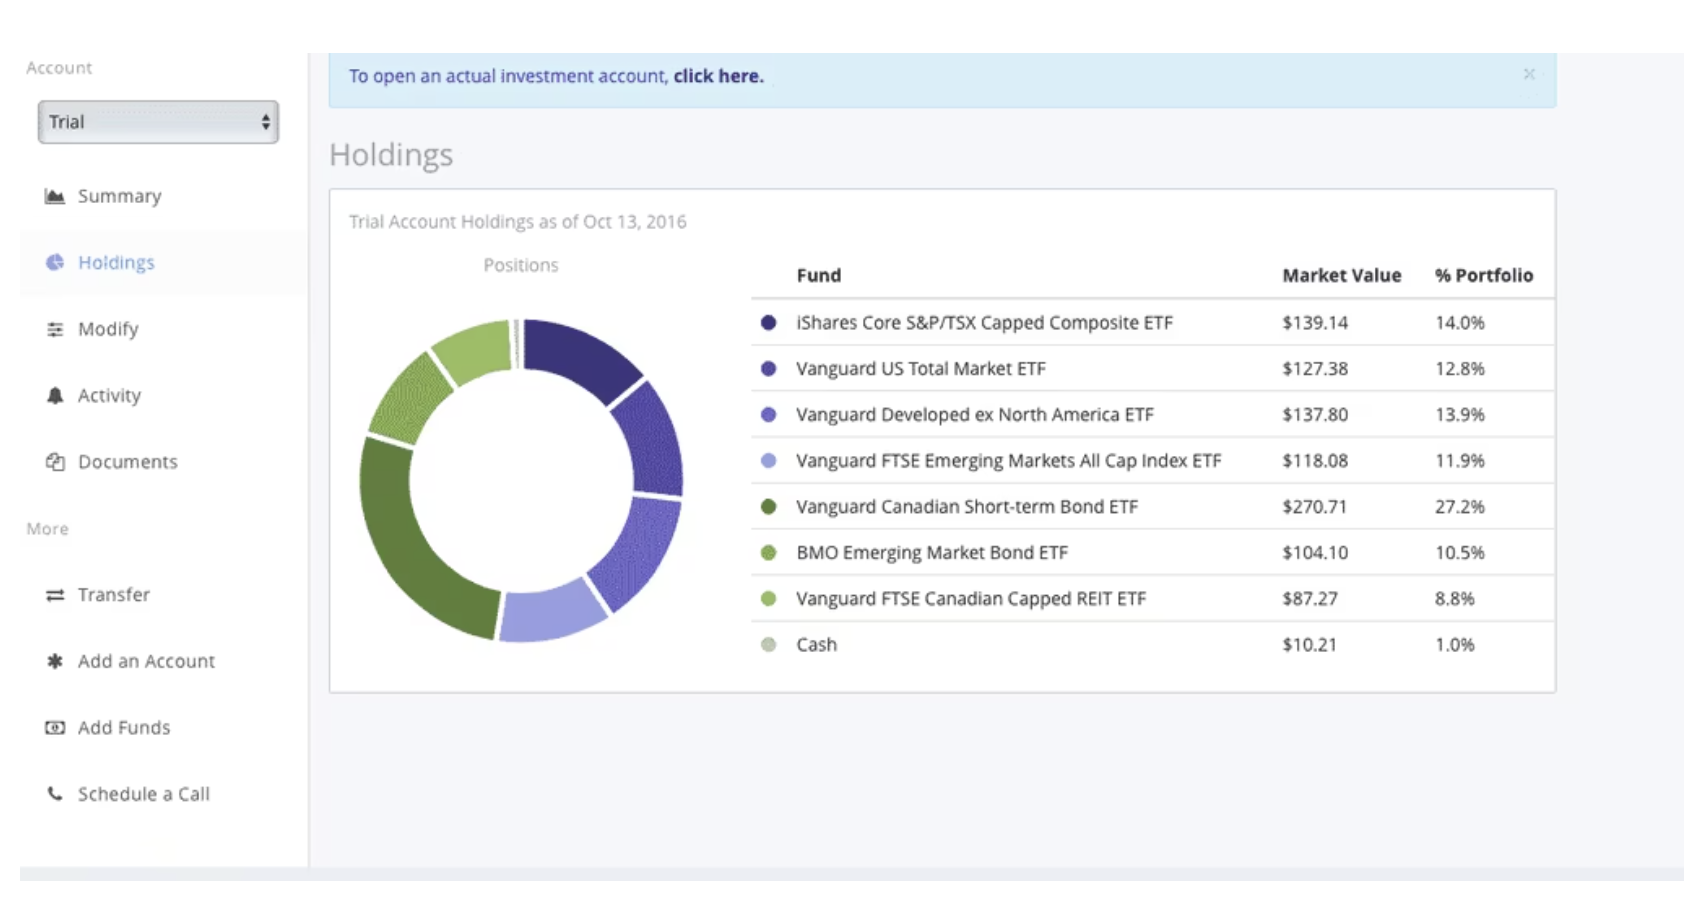This screenshot has width=1708, height=922.
Task: Click the BMO Emerging Market Bond dot
Action: click(x=768, y=553)
